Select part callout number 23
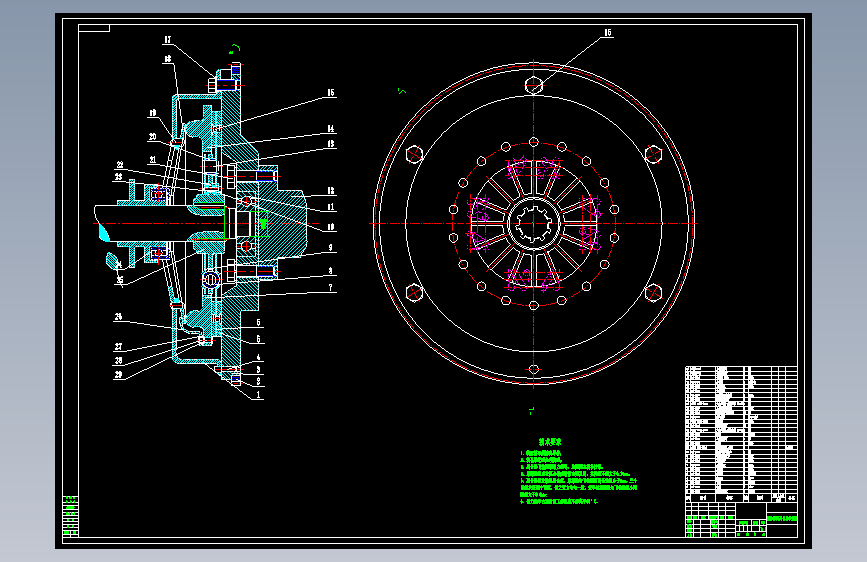The image size is (867, 562). pos(118,177)
